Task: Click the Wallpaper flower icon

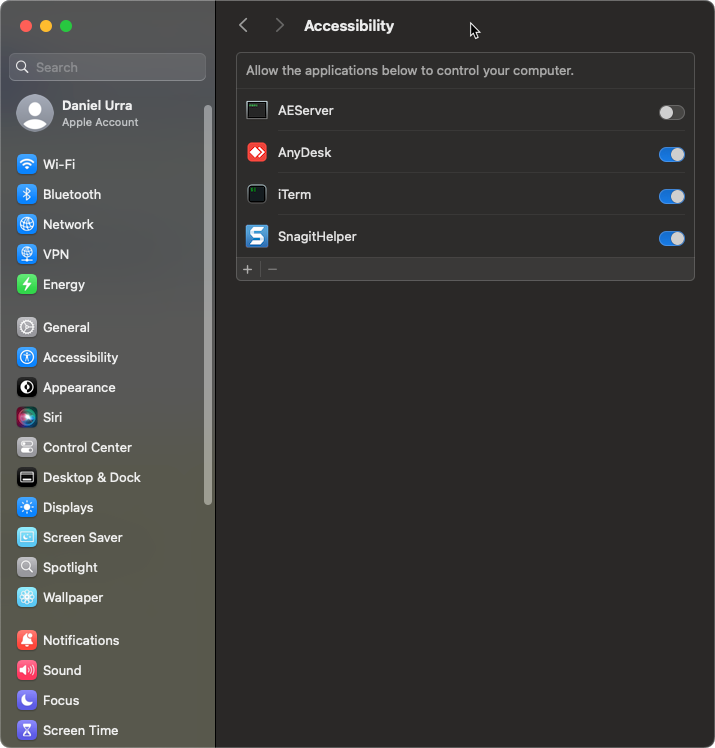Action: pyautogui.click(x=27, y=598)
